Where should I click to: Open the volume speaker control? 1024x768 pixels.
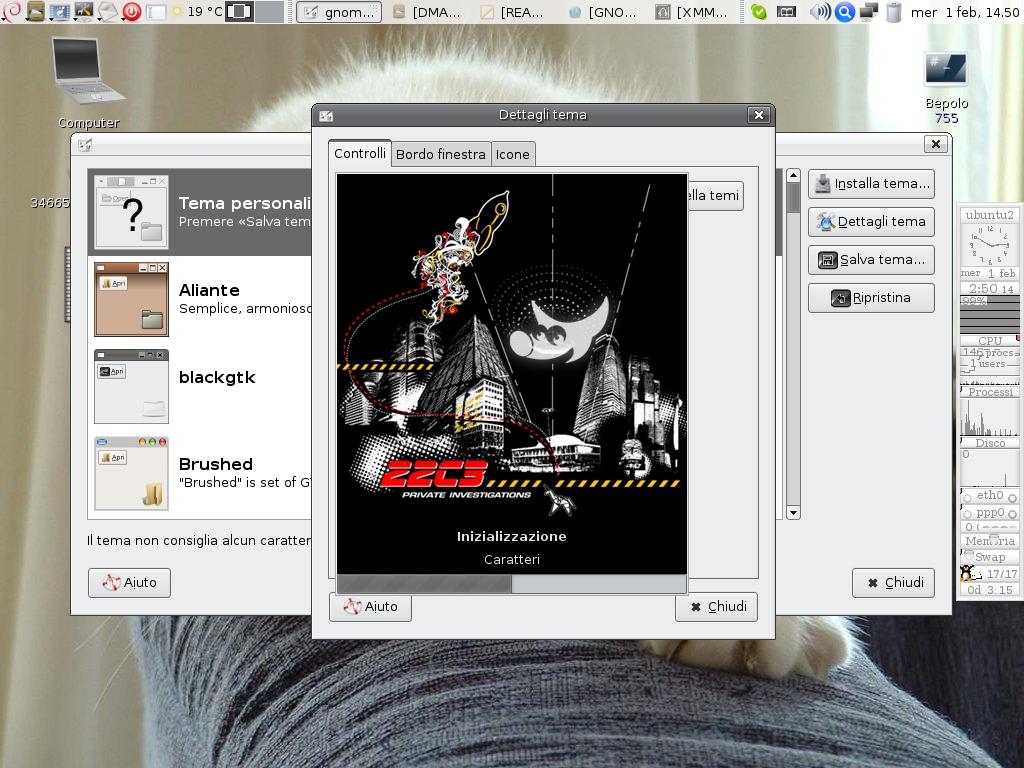(819, 11)
